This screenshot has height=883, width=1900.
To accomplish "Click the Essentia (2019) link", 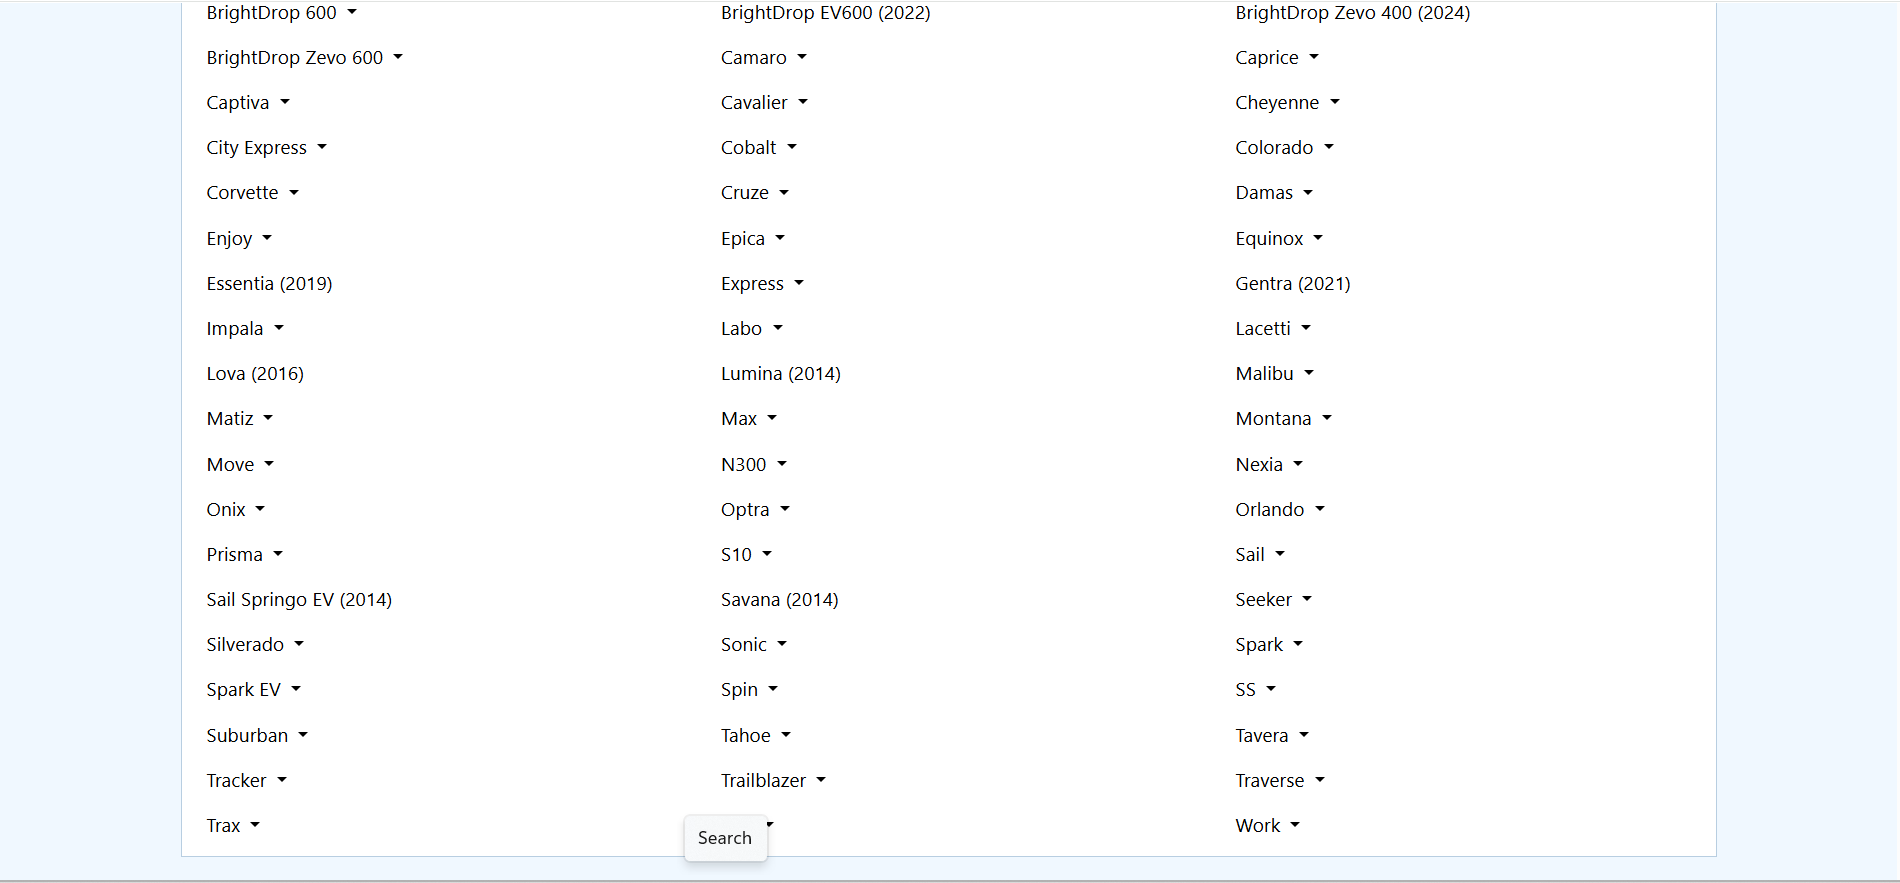I will pos(269,284).
